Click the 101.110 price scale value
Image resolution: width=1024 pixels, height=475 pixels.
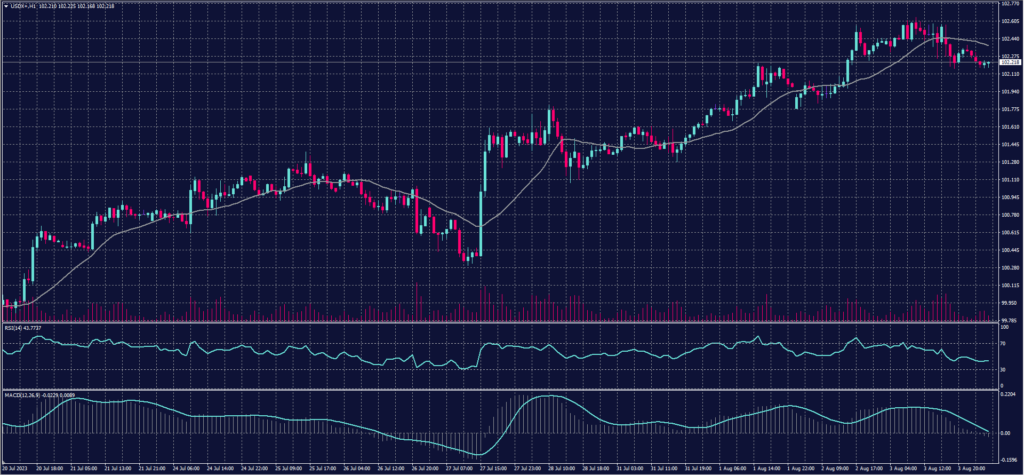pyautogui.click(x=1008, y=179)
